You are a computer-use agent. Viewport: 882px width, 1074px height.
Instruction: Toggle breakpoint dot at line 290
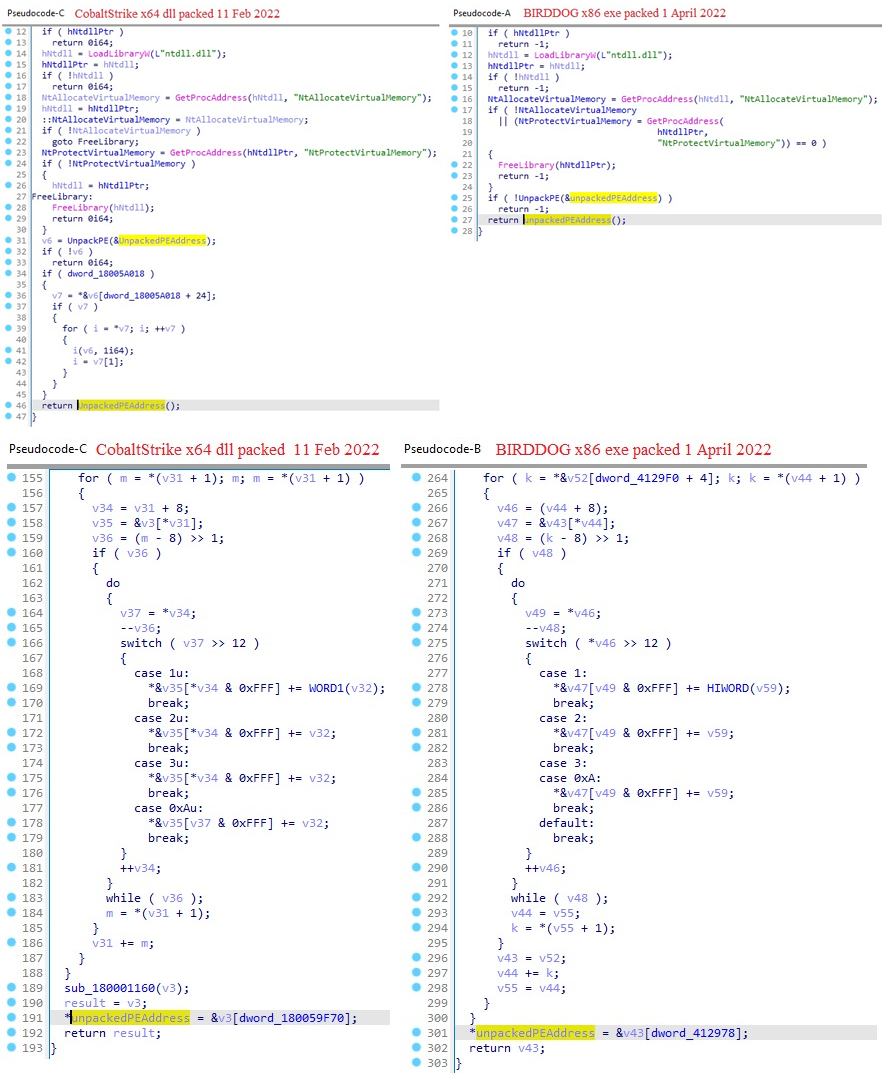[x=416, y=868]
